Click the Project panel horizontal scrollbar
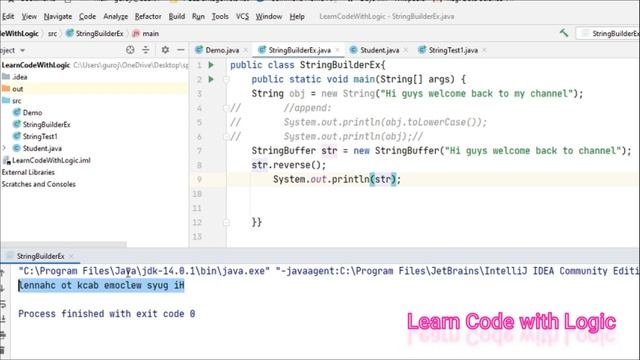 pyautogui.click(x=64, y=244)
